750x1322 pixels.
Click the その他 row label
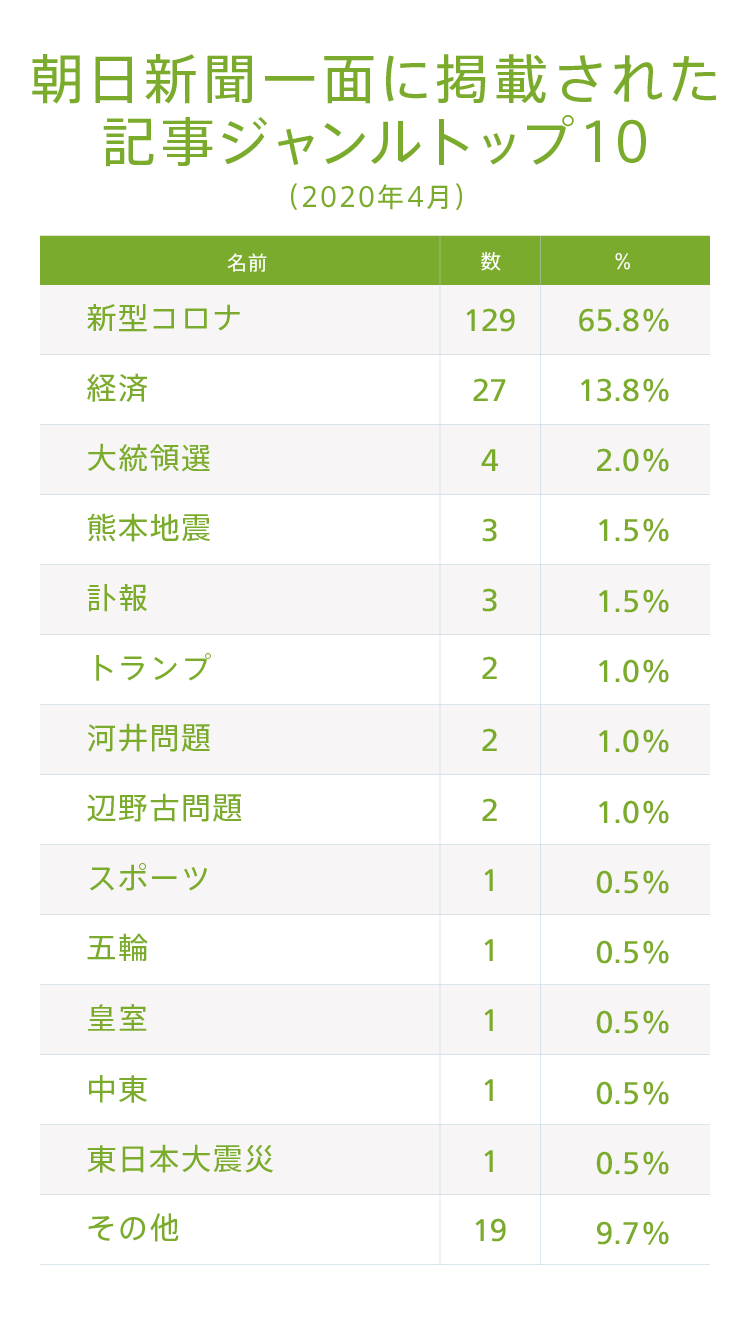[x=133, y=1229]
